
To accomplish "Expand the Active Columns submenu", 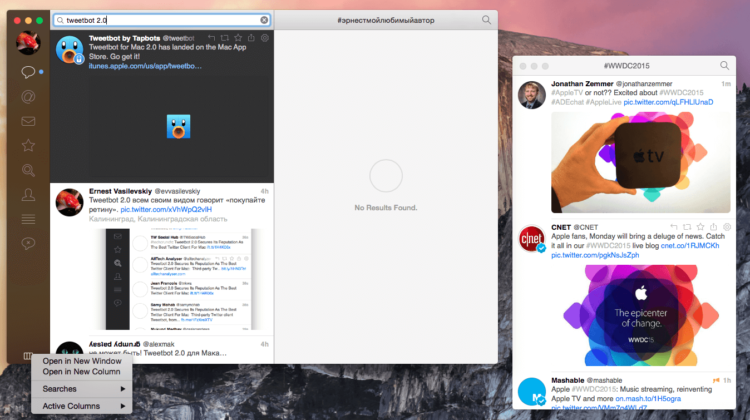I will tap(82, 406).
